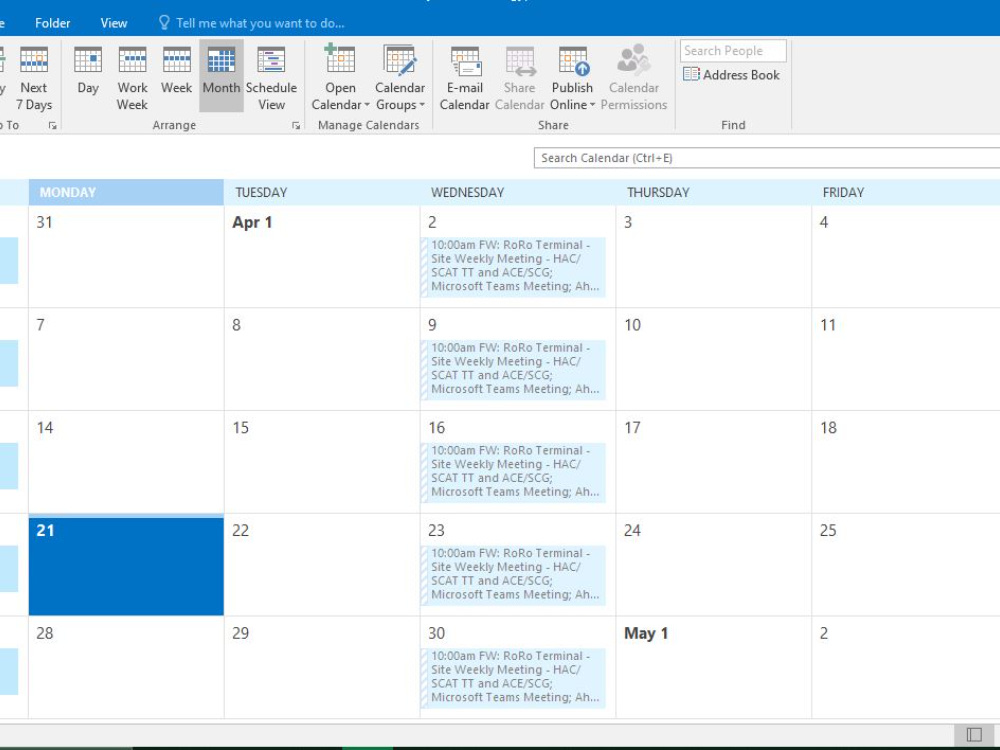Select the Thursday column header

coord(714,193)
